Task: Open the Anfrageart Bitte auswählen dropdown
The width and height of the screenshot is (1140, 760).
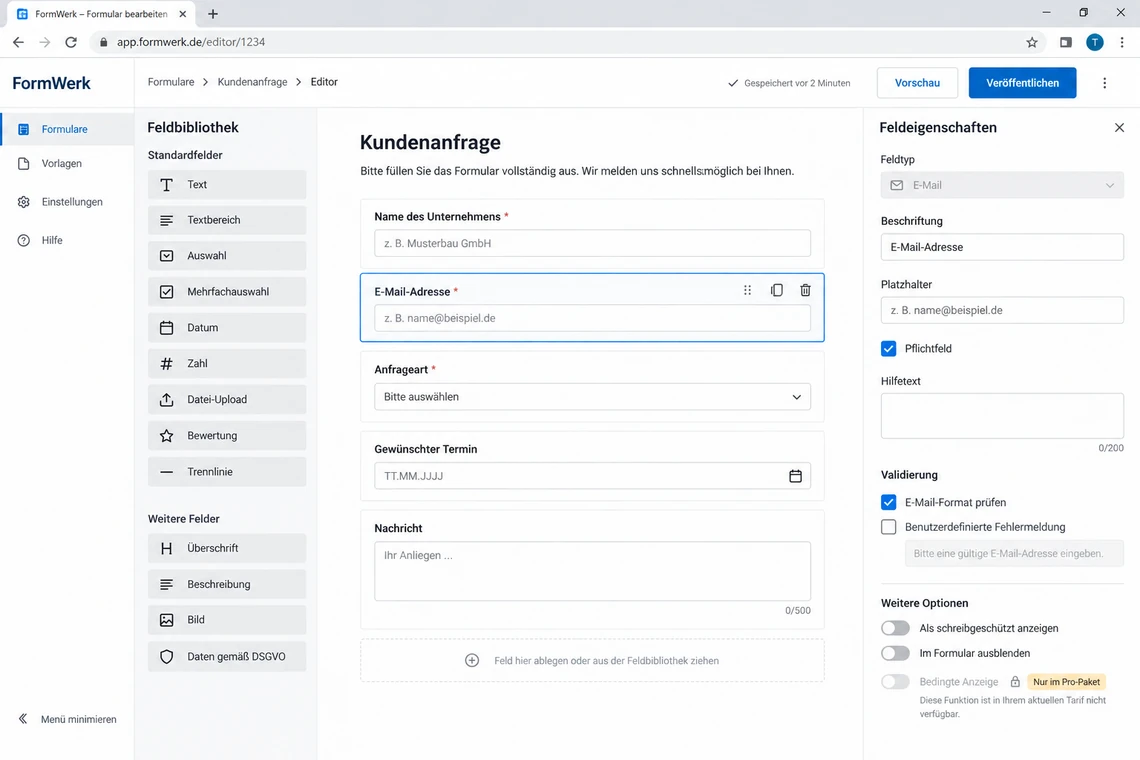Action: (x=592, y=397)
